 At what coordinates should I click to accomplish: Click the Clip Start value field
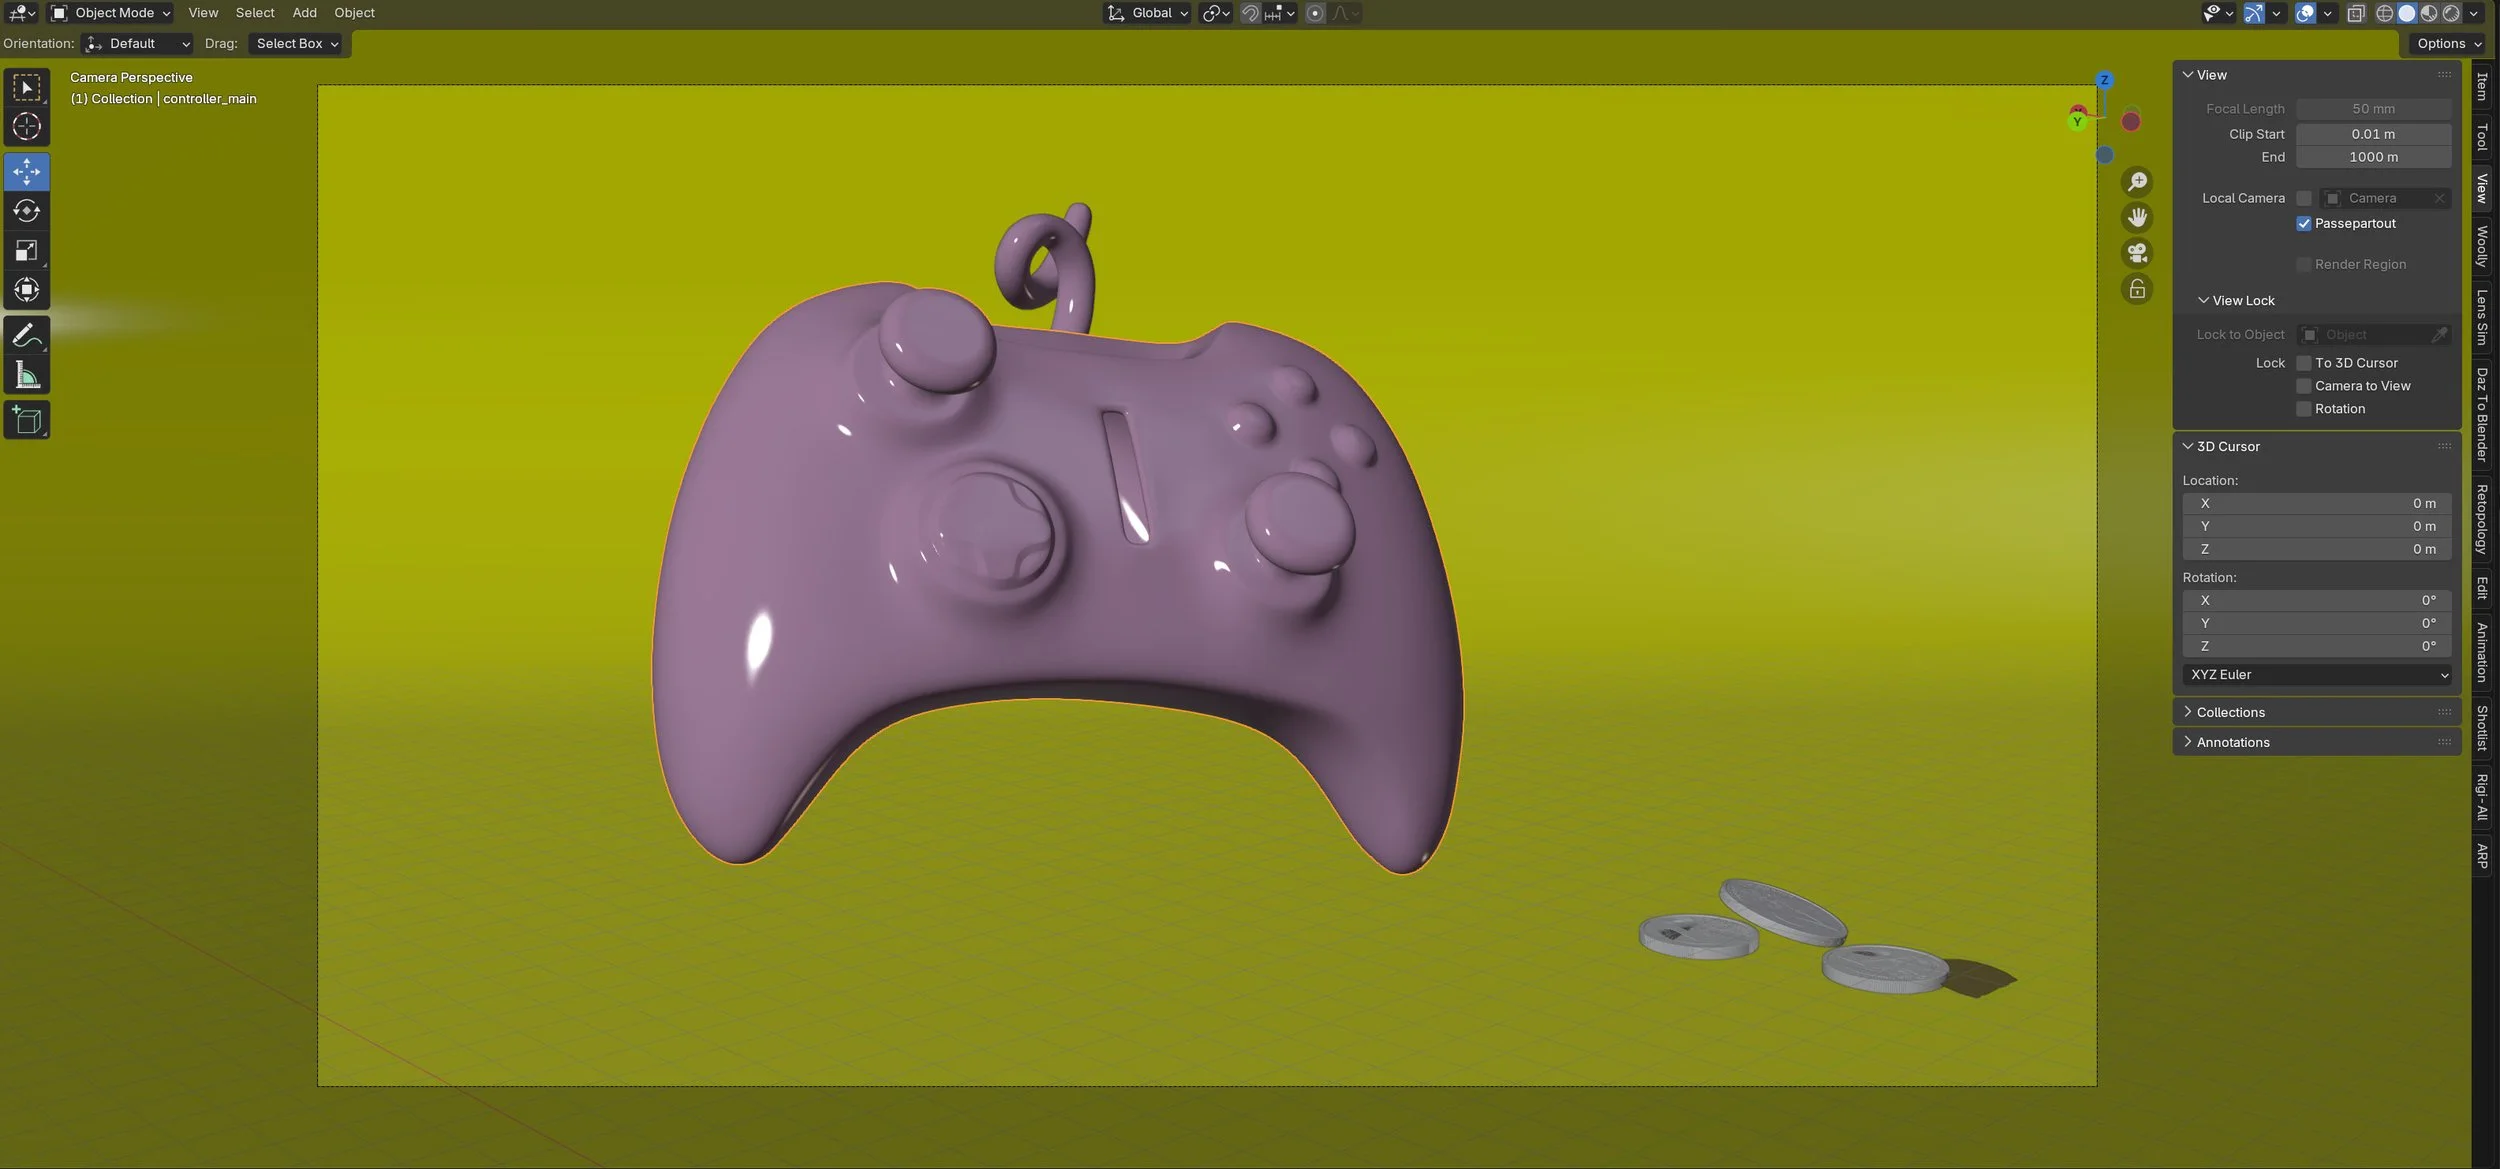click(2372, 134)
